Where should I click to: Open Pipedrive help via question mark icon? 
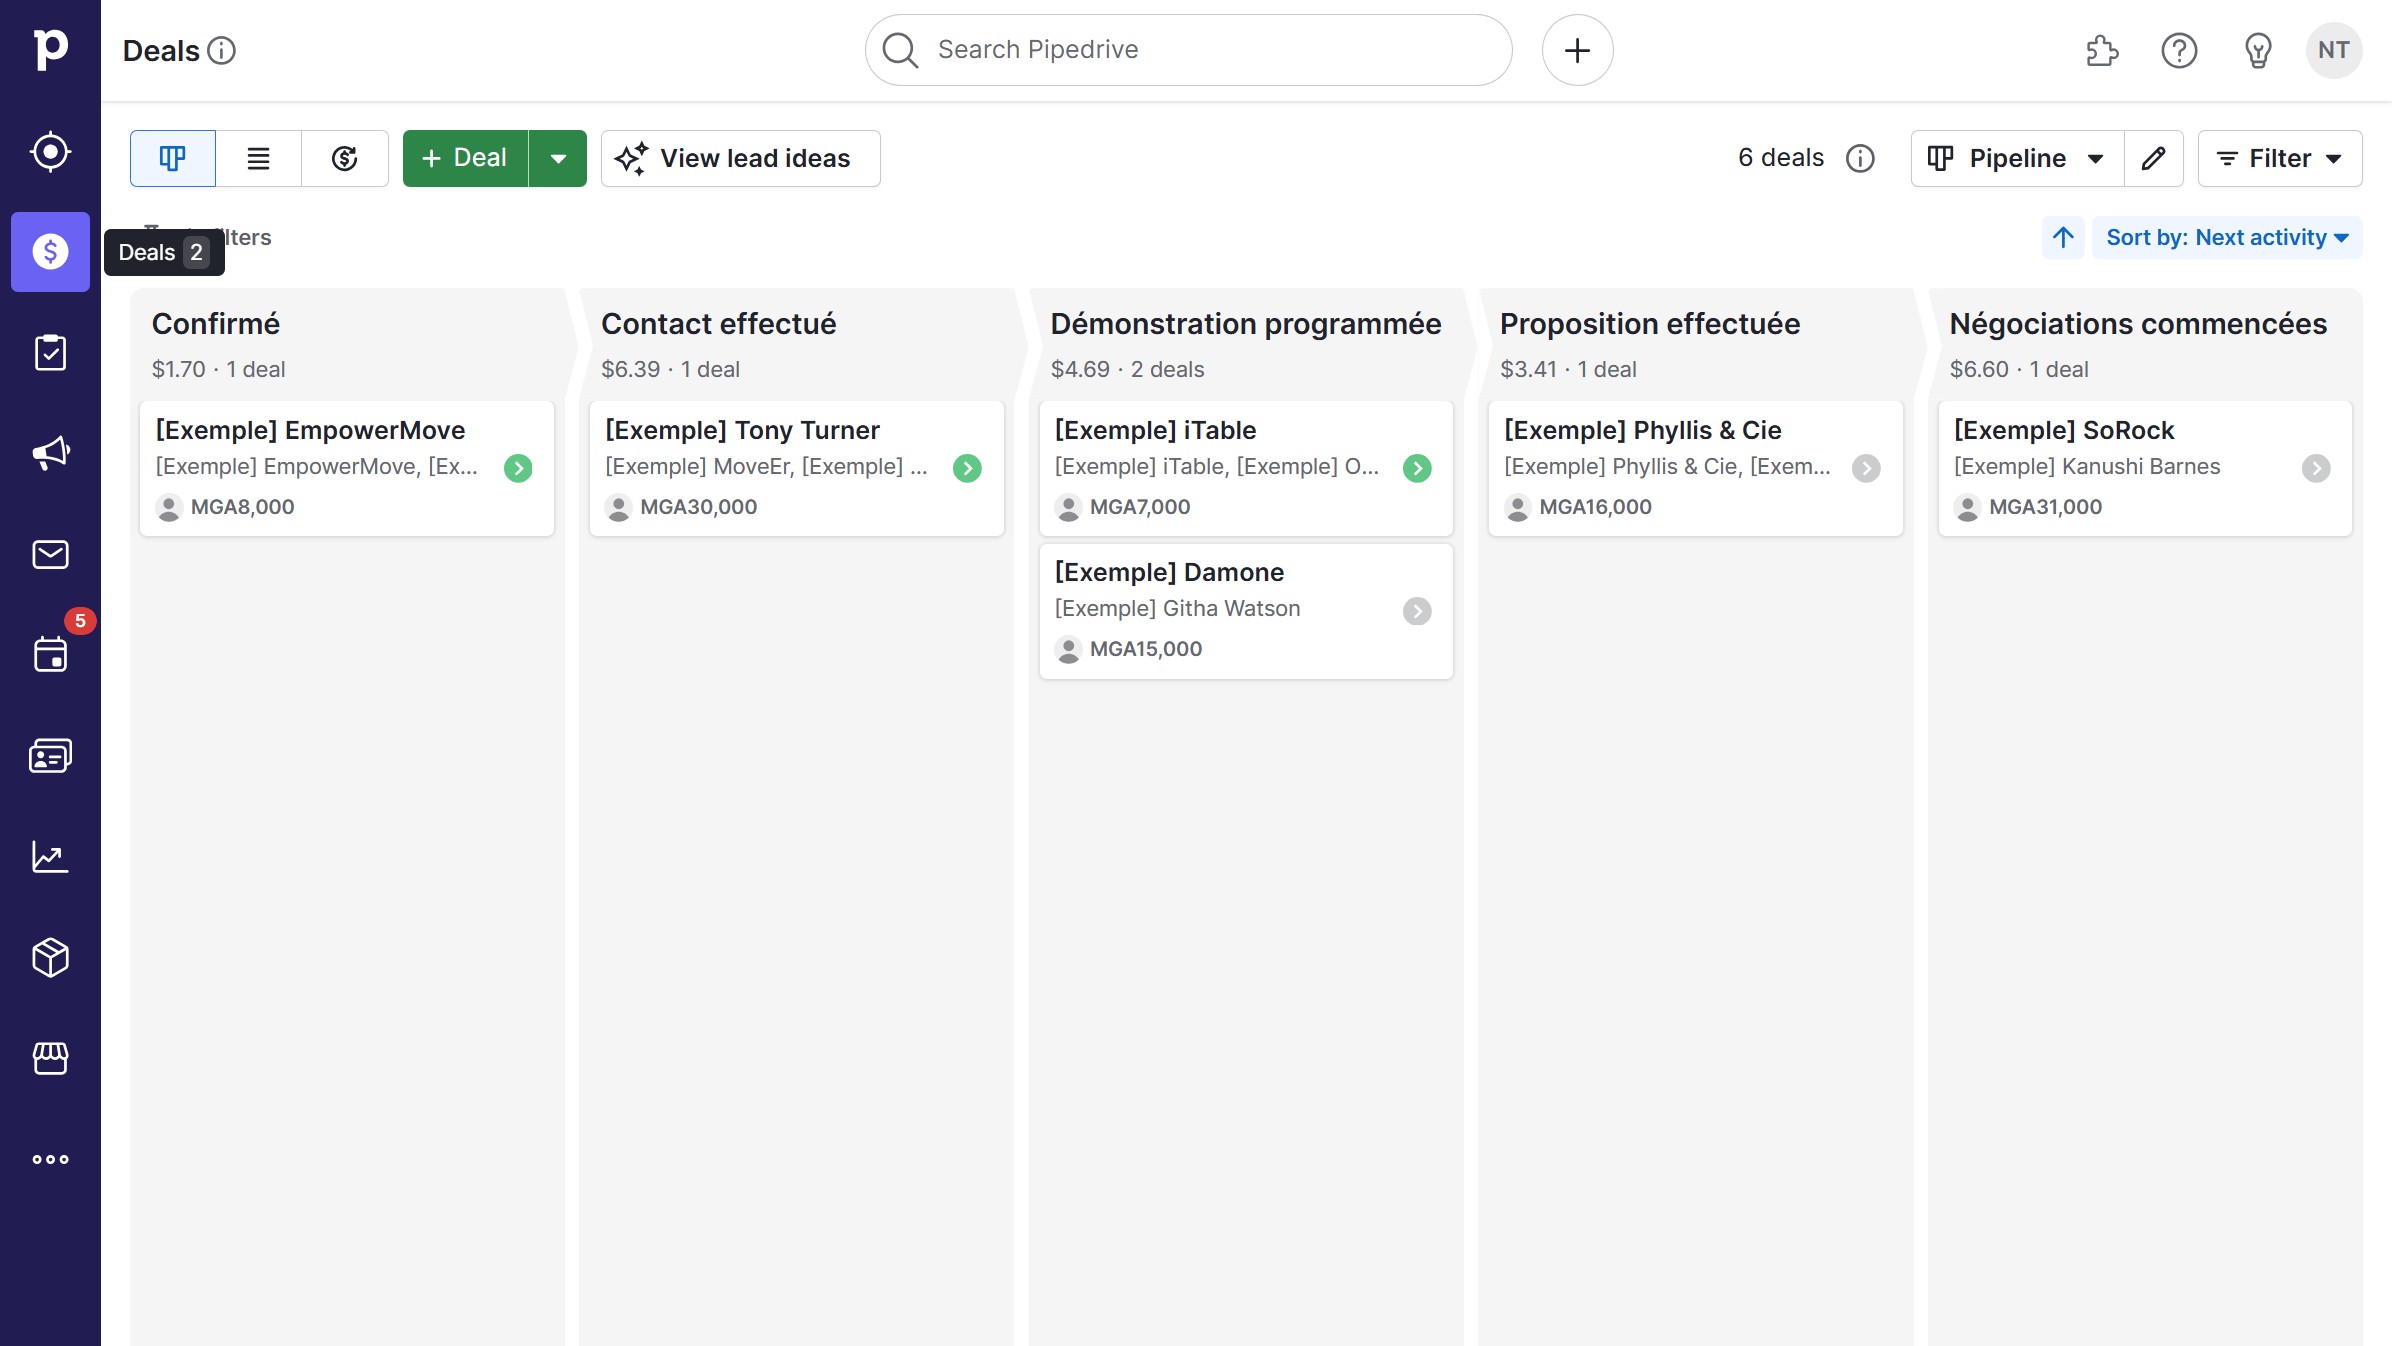point(2179,50)
